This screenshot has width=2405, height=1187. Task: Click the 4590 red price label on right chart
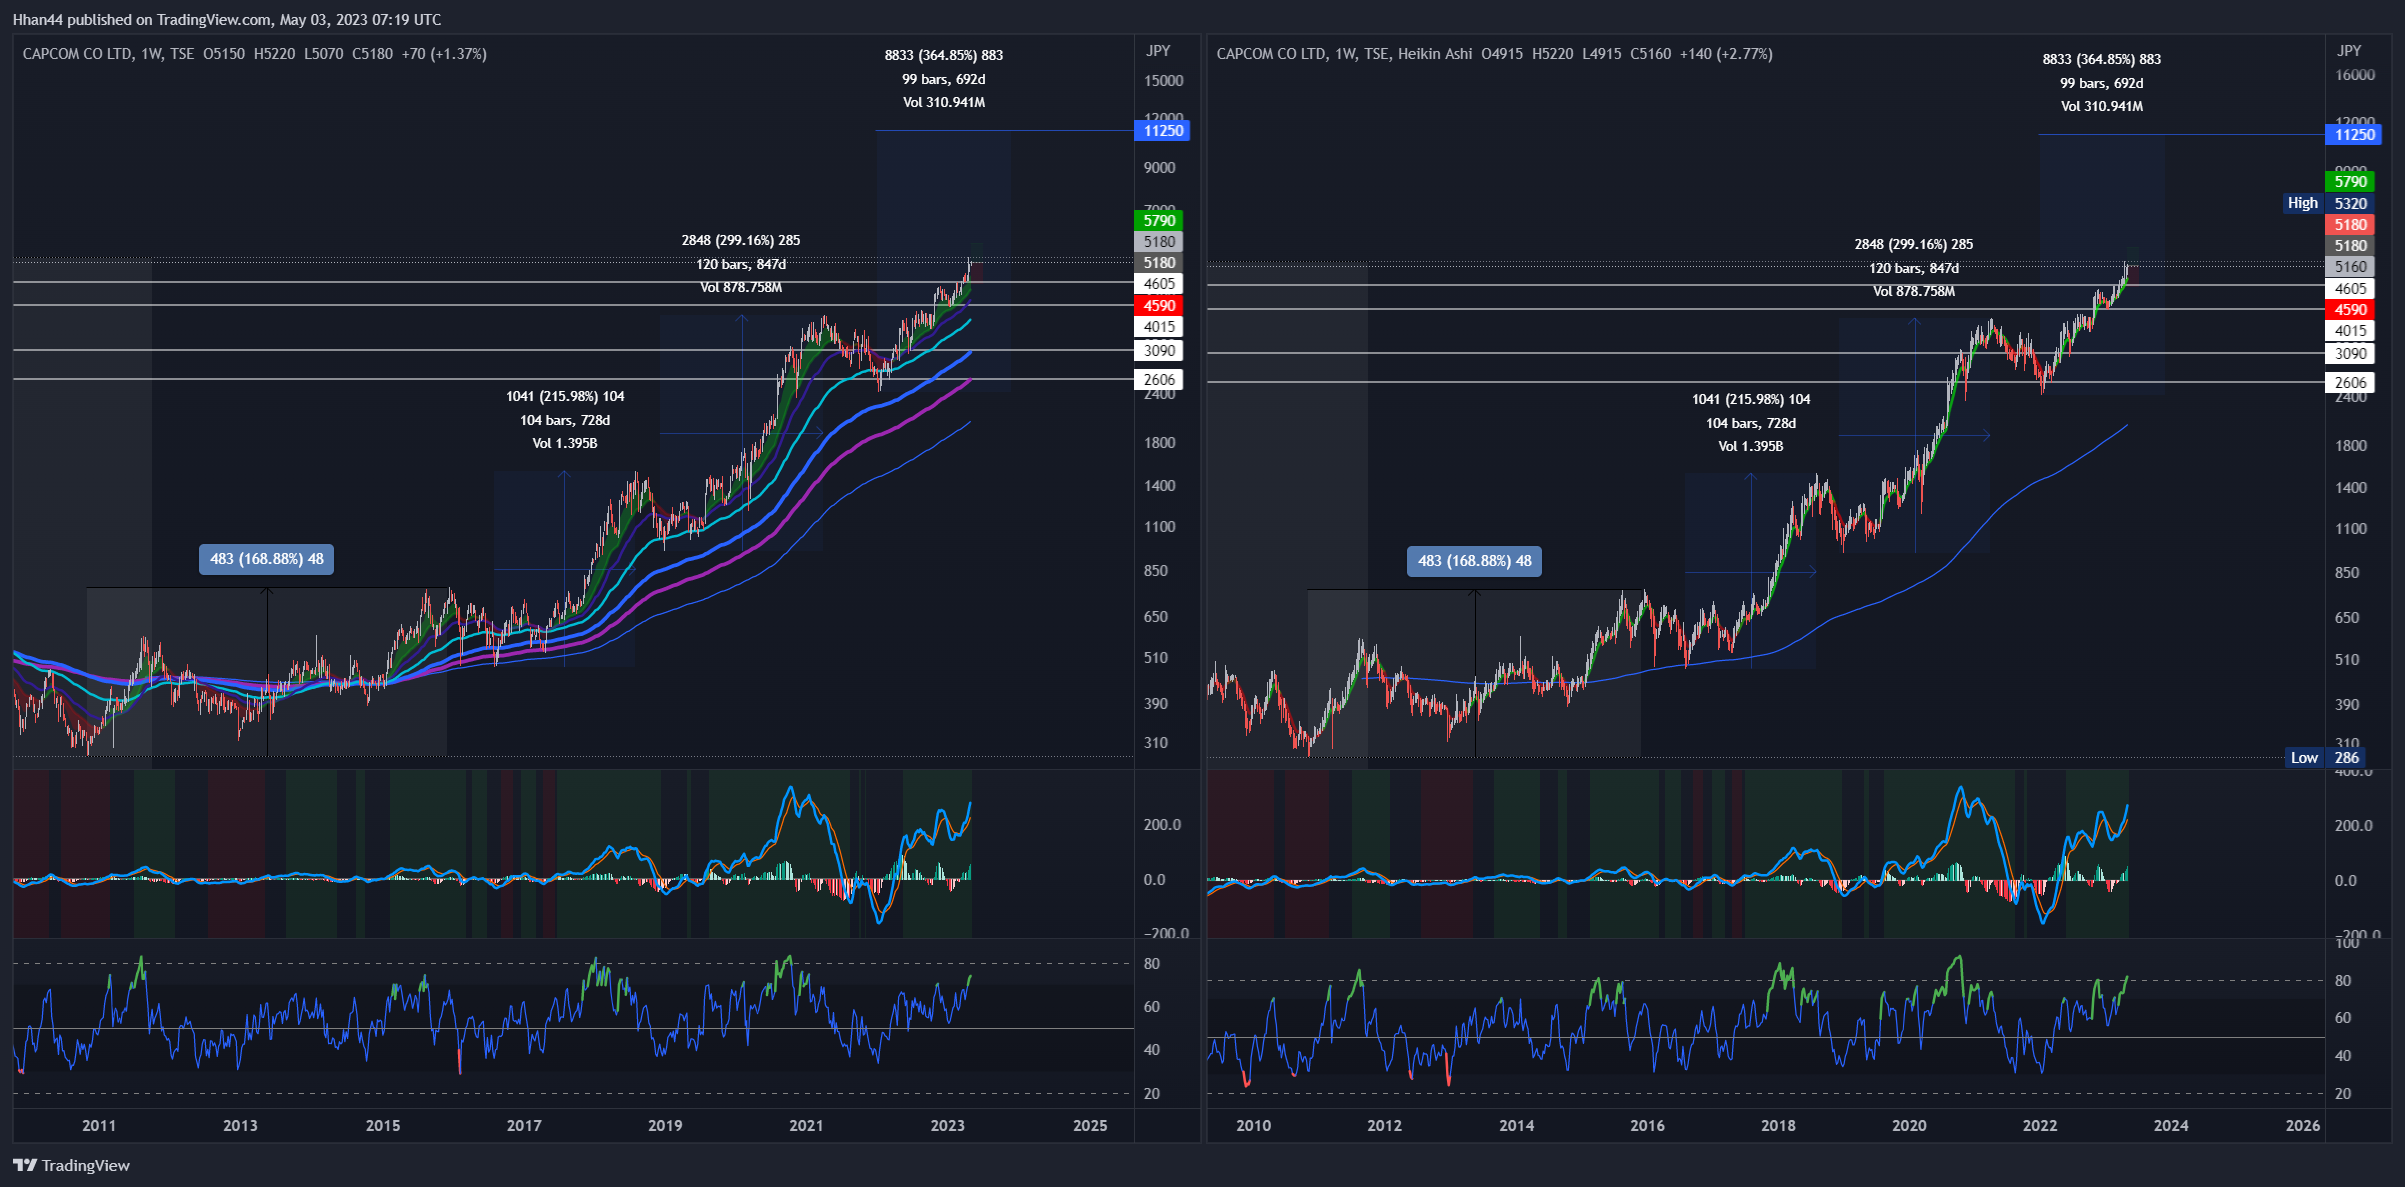2350,310
